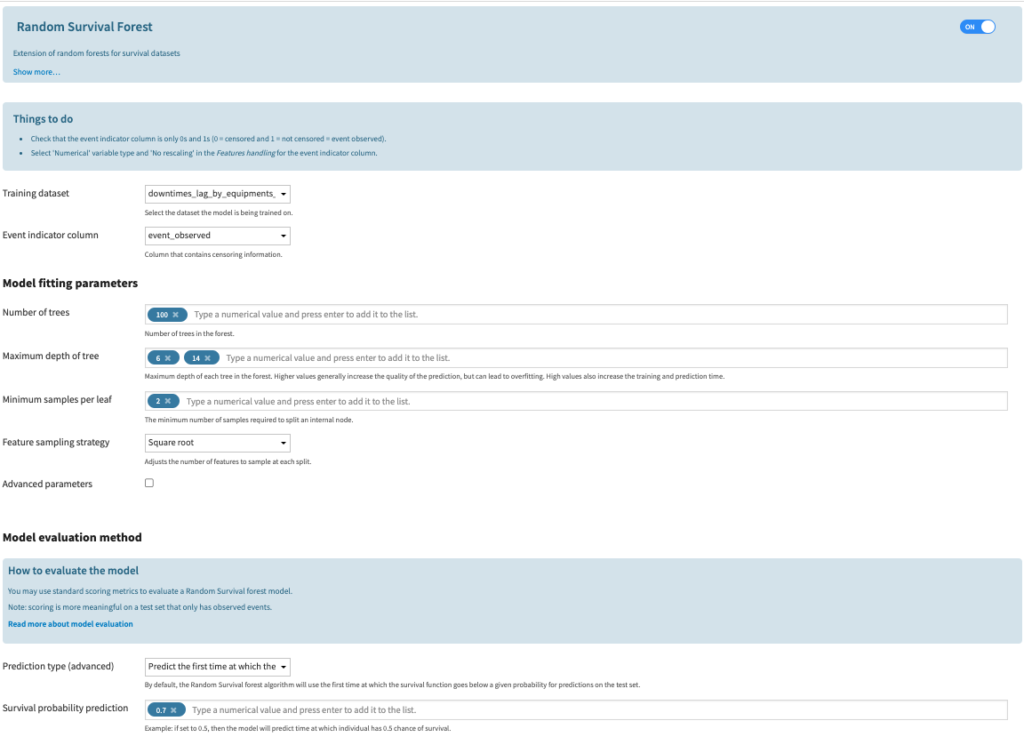Toggle the Random Survival Forest ON switch

[x=977, y=27]
